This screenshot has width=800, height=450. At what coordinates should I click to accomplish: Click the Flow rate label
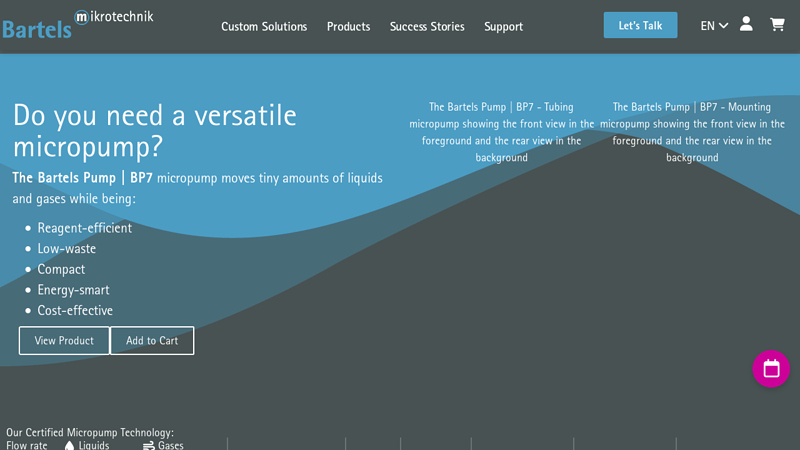tap(27, 445)
